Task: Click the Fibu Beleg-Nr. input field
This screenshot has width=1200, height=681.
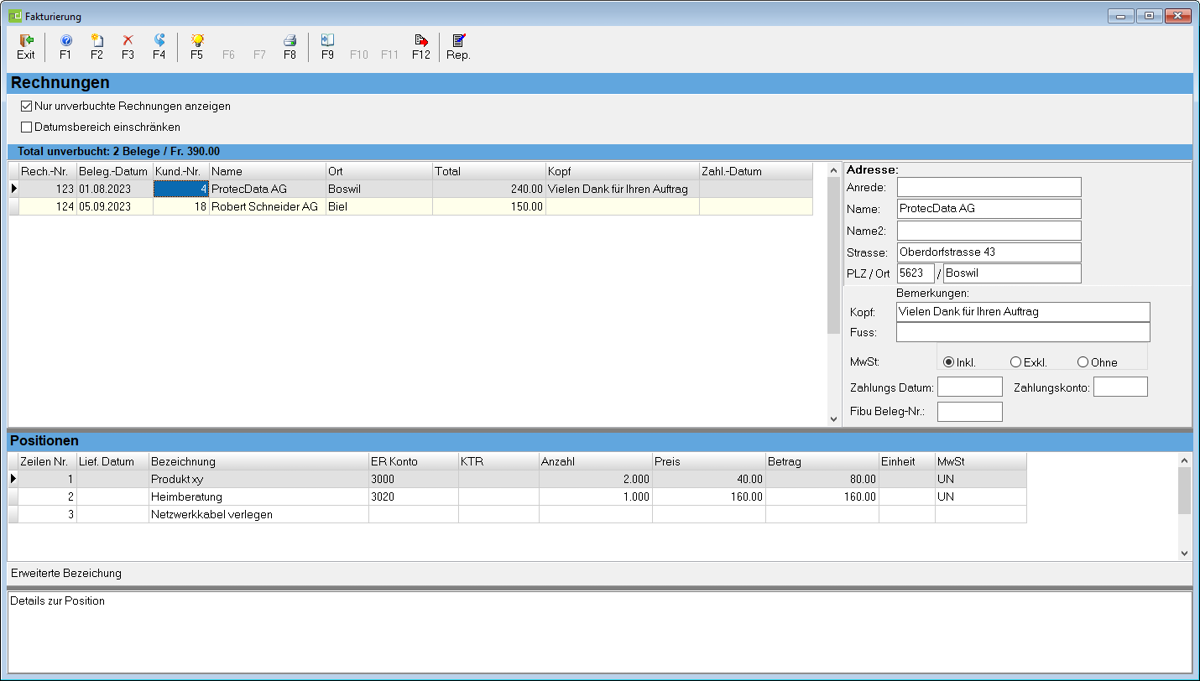Action: tap(969, 411)
